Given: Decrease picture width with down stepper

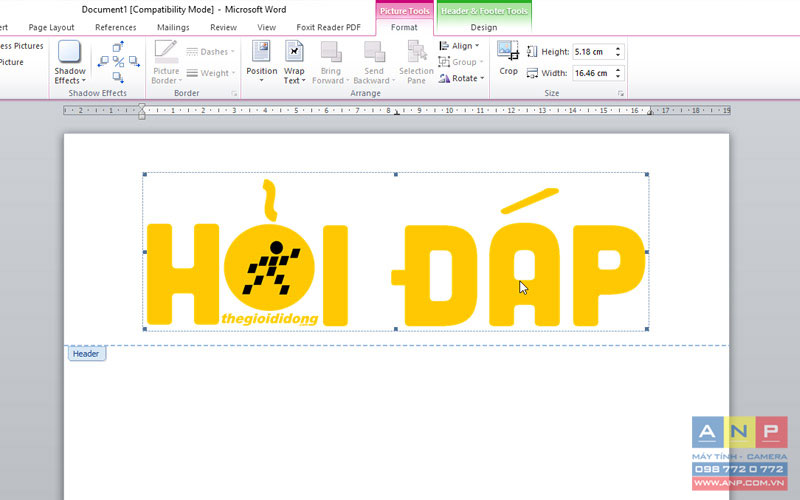Looking at the screenshot, I should [618, 77].
